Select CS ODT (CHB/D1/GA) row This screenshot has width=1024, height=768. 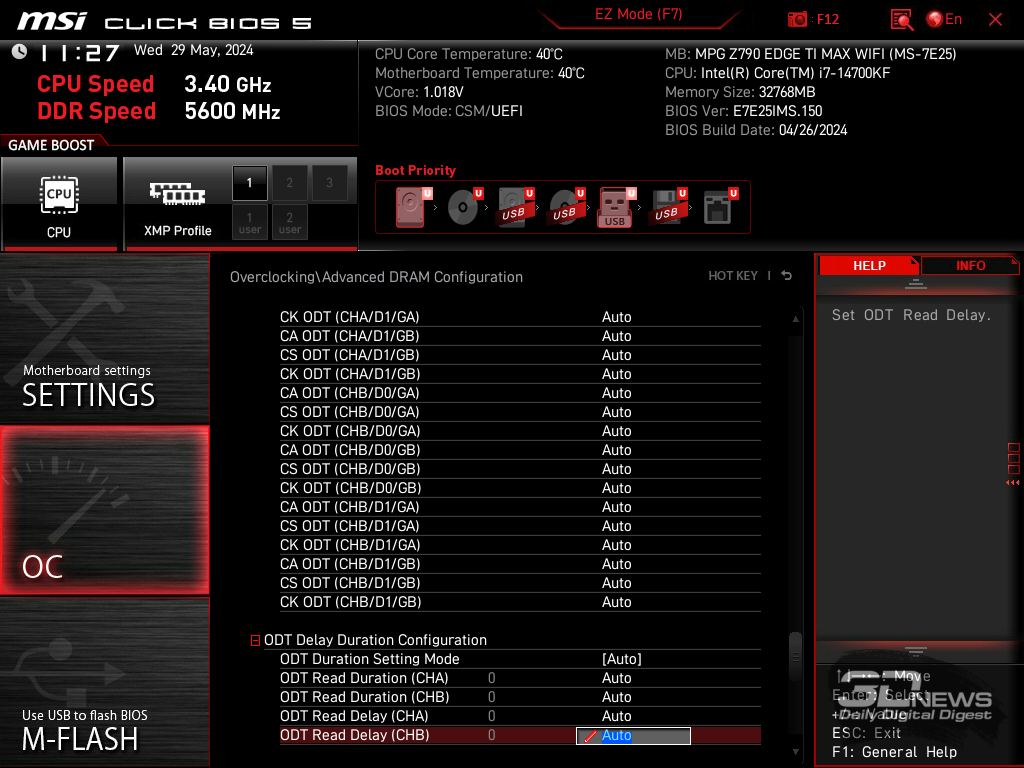pyautogui.click(x=520, y=526)
